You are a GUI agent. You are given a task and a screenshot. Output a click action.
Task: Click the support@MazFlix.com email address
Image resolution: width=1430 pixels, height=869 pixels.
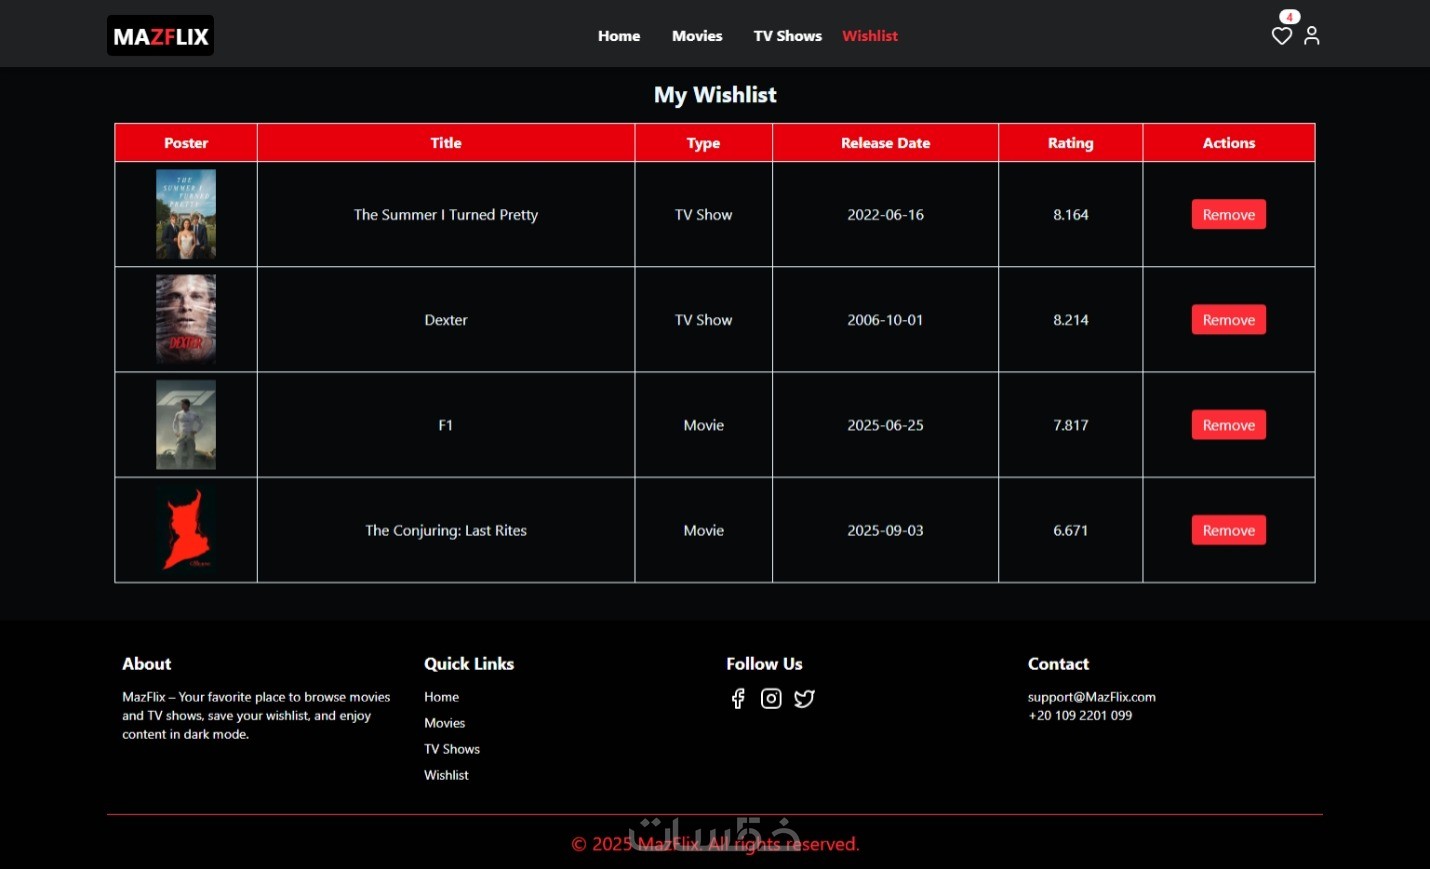pyautogui.click(x=1092, y=697)
